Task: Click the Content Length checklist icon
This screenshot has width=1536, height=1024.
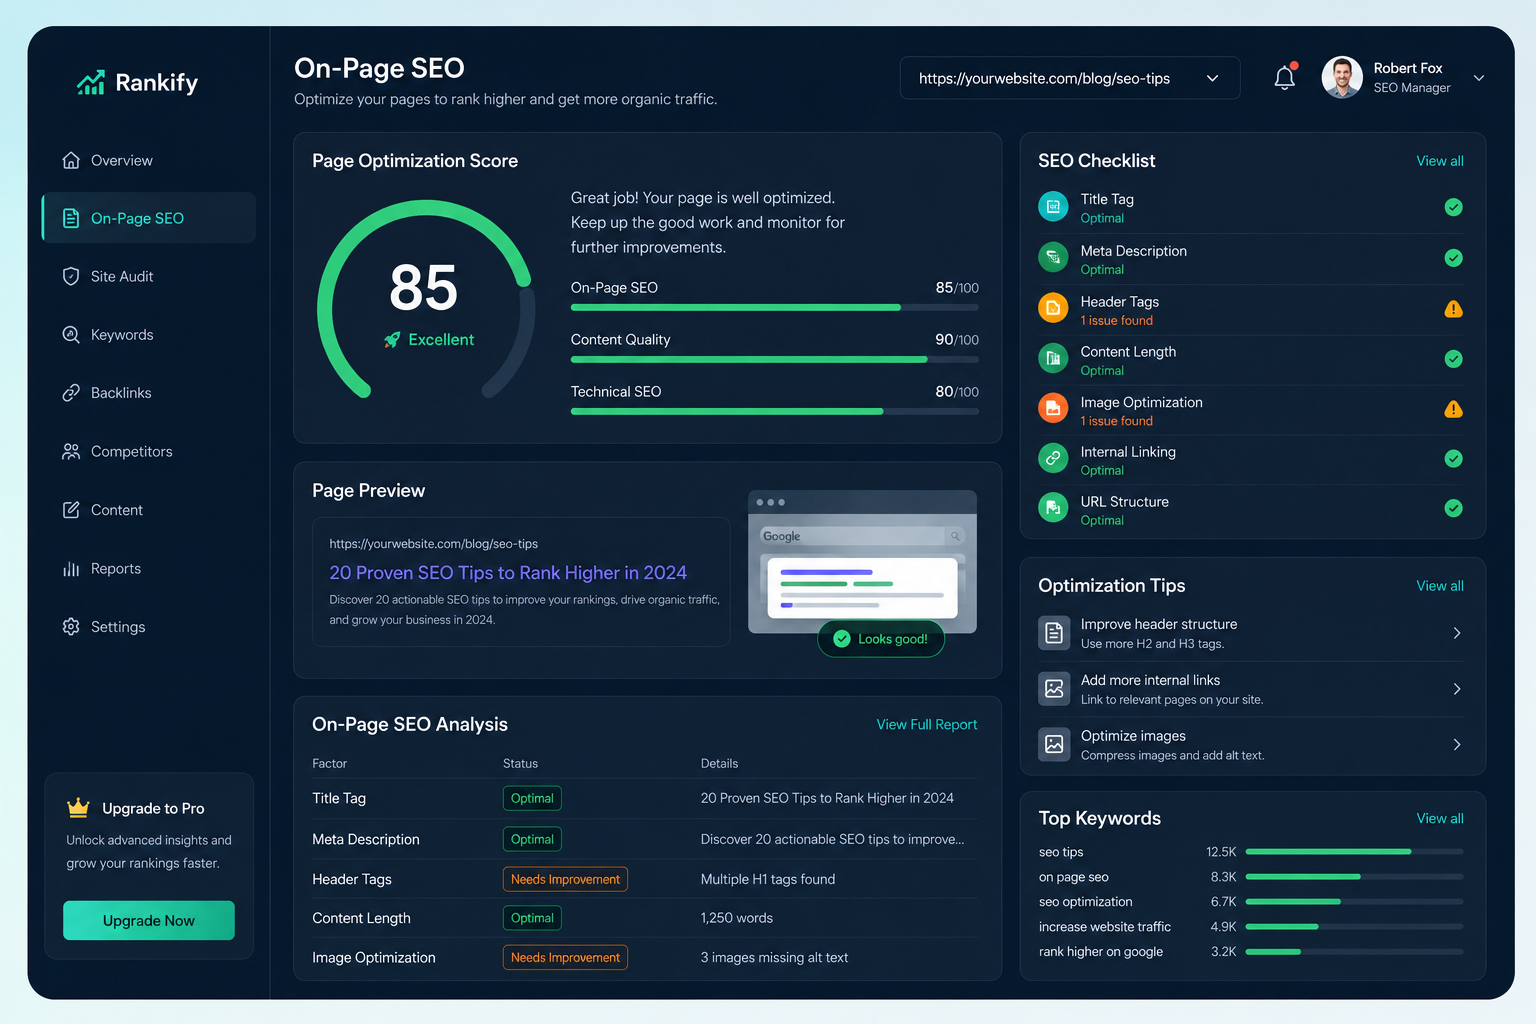Action: coord(1053,358)
